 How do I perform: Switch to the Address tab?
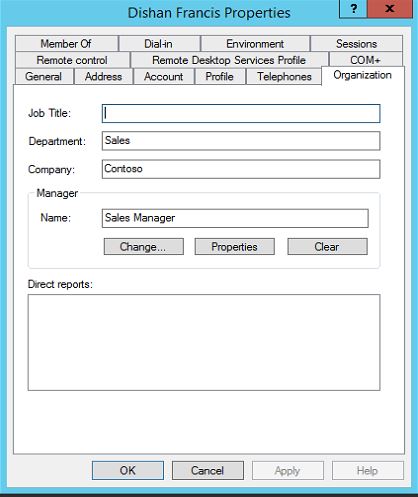[103, 76]
